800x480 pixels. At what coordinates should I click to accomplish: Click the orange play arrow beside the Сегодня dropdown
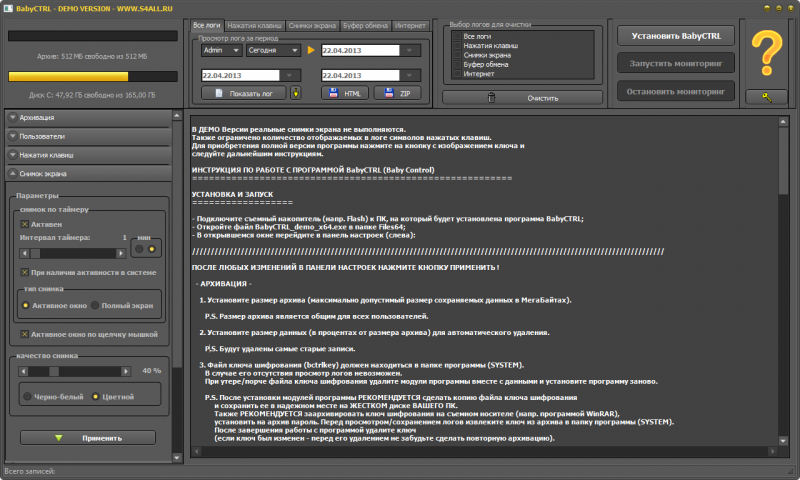point(311,50)
